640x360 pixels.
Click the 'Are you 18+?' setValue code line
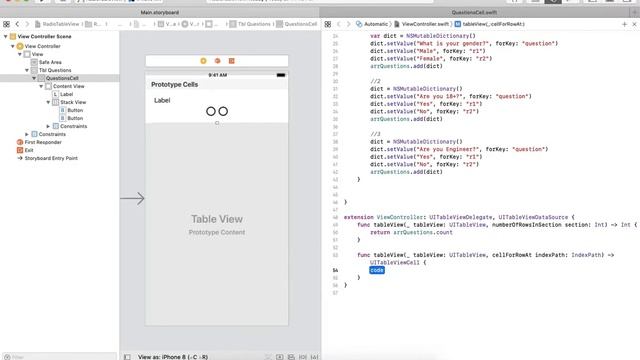click(451, 96)
